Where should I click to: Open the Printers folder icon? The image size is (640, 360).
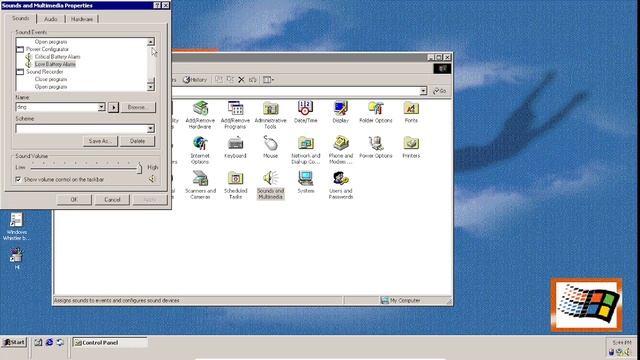click(411, 147)
